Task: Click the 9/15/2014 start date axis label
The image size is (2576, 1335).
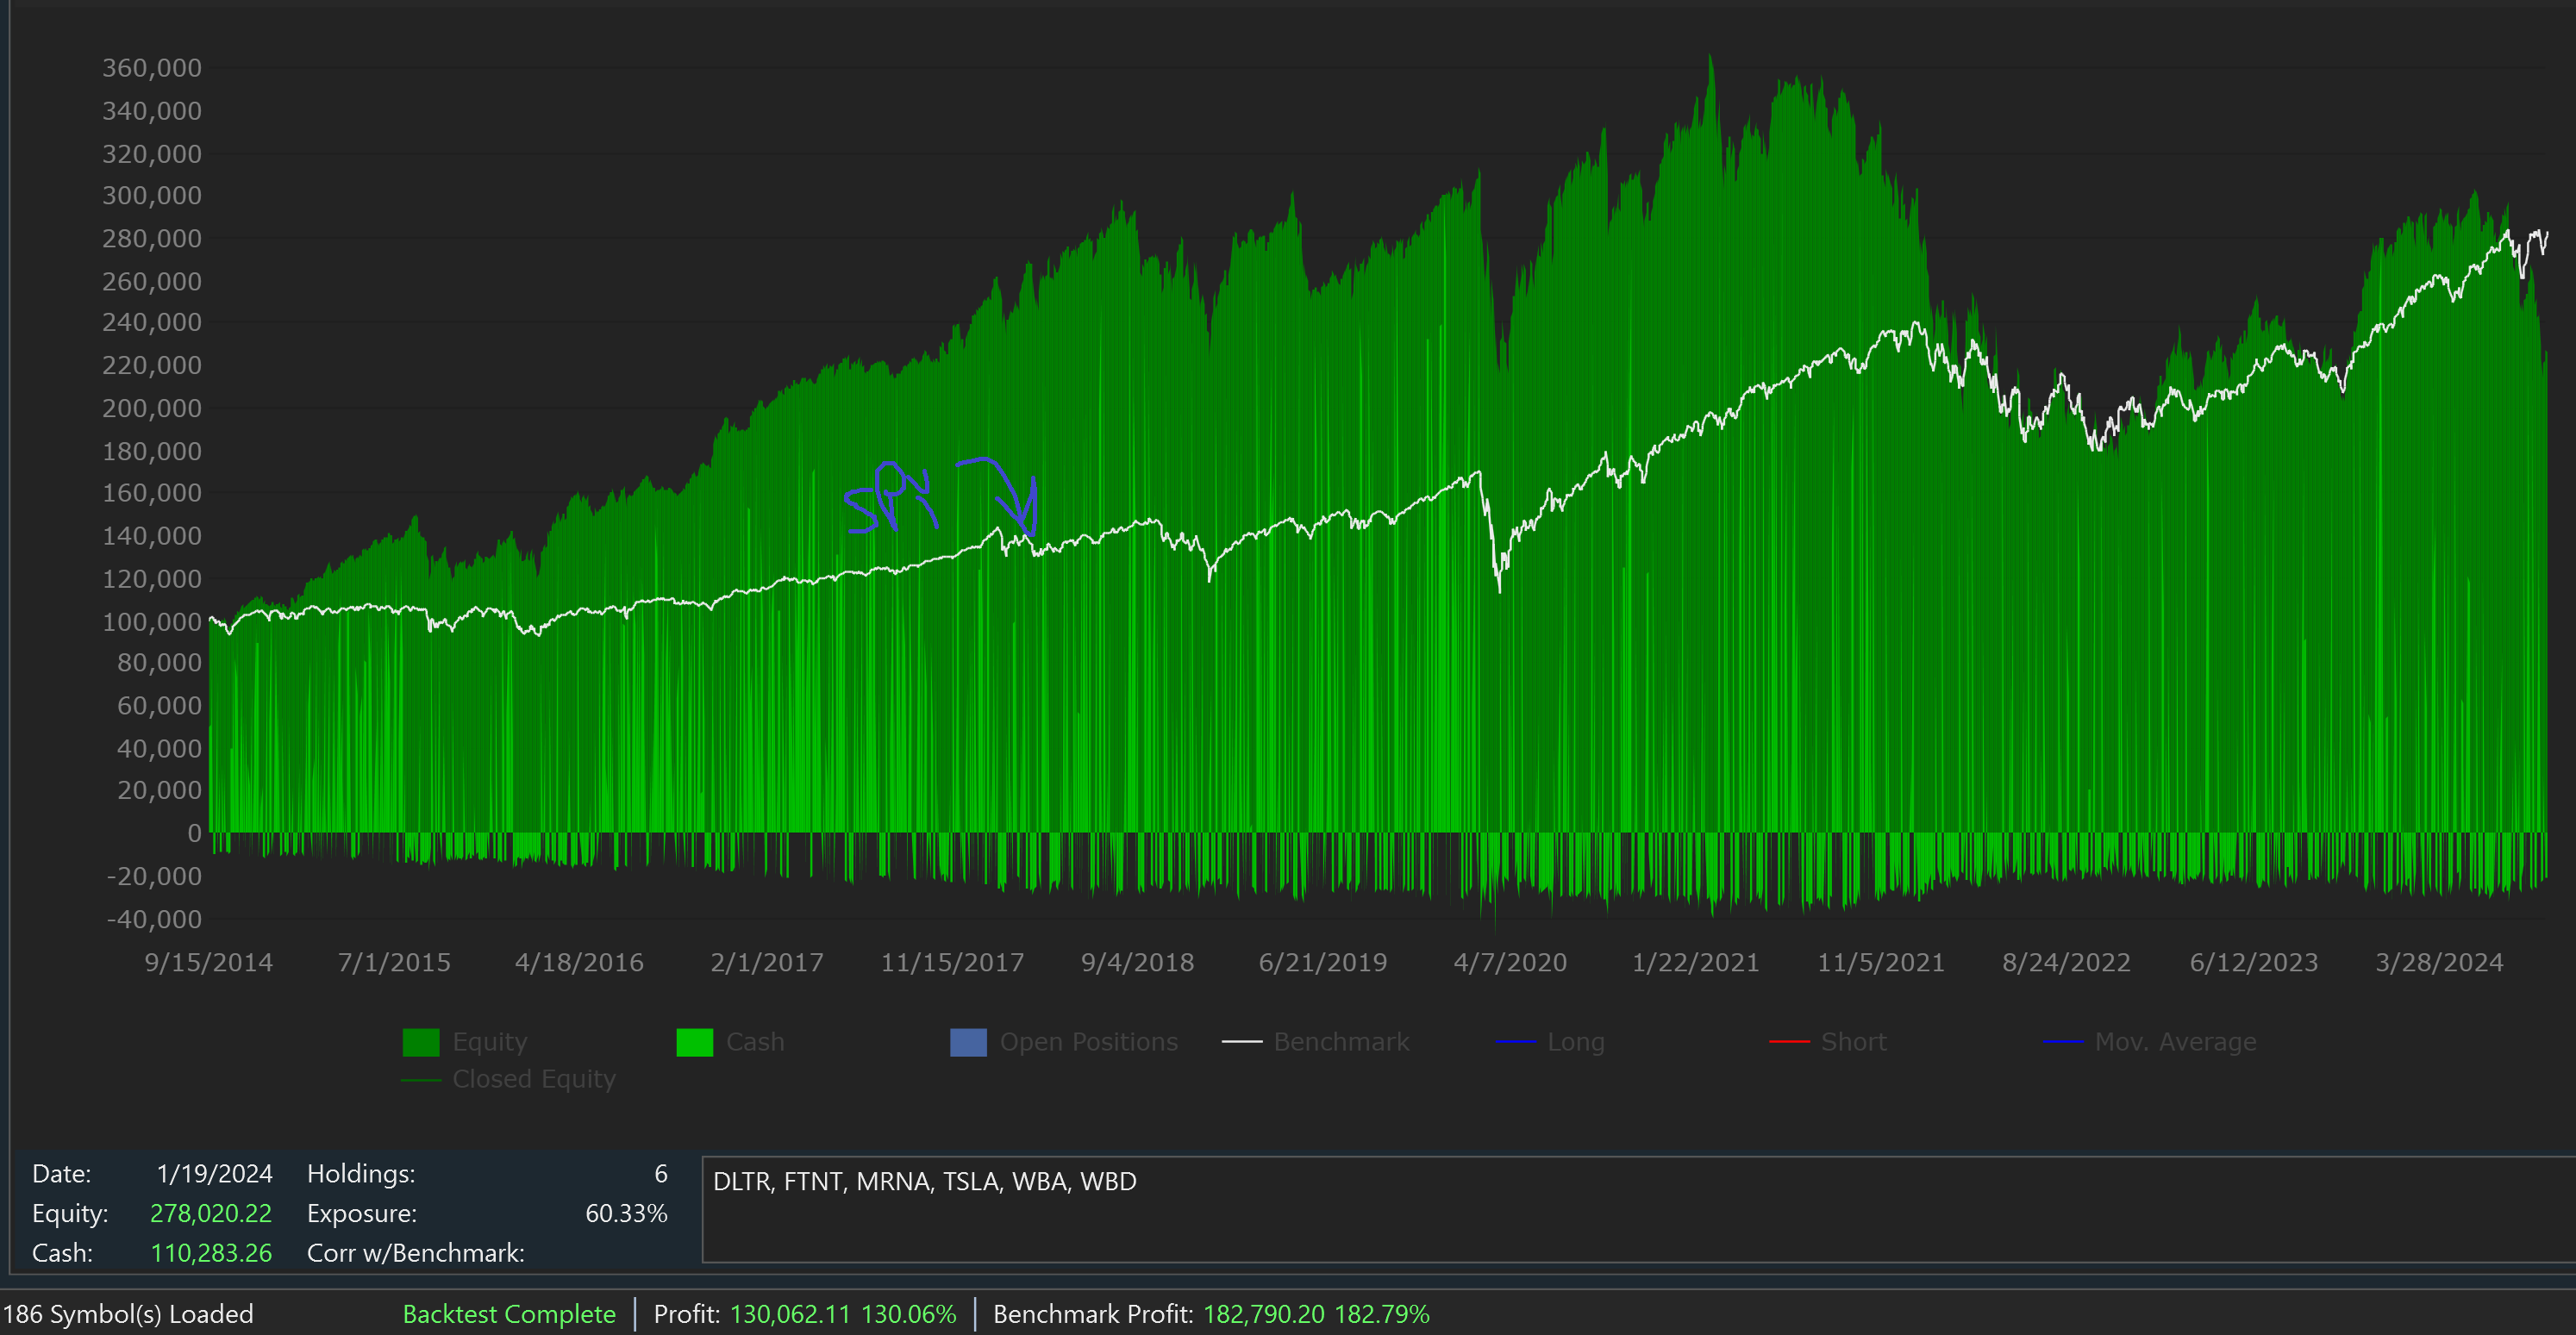Action: (208, 962)
